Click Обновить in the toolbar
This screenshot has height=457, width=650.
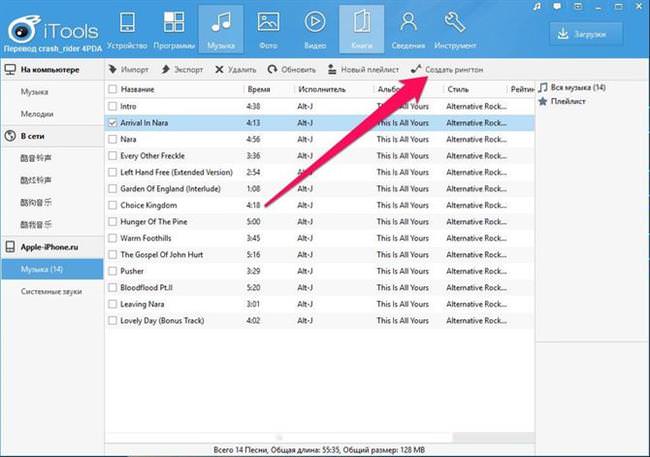[x=291, y=70]
